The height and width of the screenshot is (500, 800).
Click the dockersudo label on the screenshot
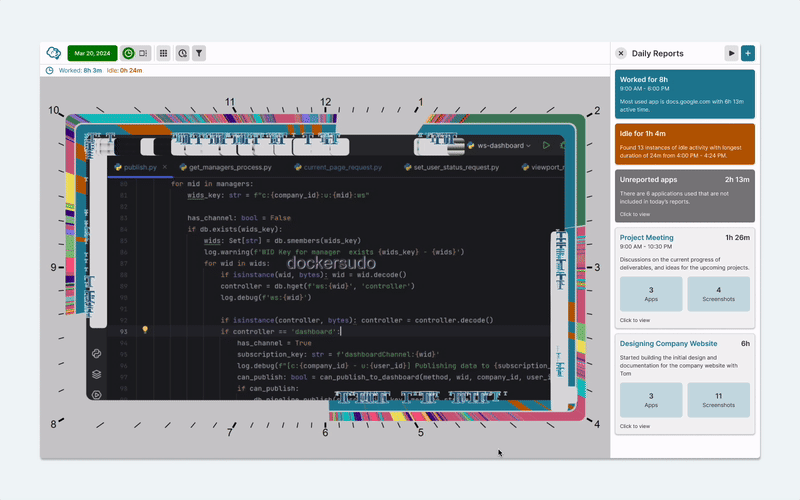(331, 263)
